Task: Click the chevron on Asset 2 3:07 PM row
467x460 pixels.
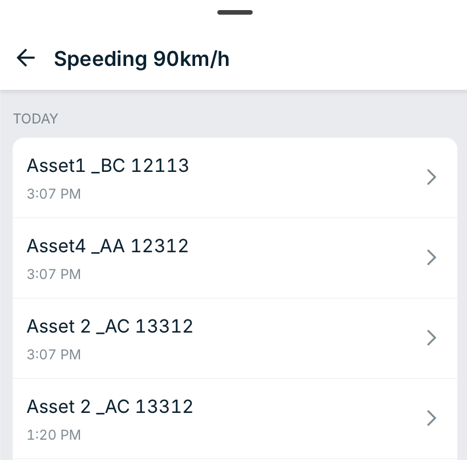Action: [x=431, y=338]
